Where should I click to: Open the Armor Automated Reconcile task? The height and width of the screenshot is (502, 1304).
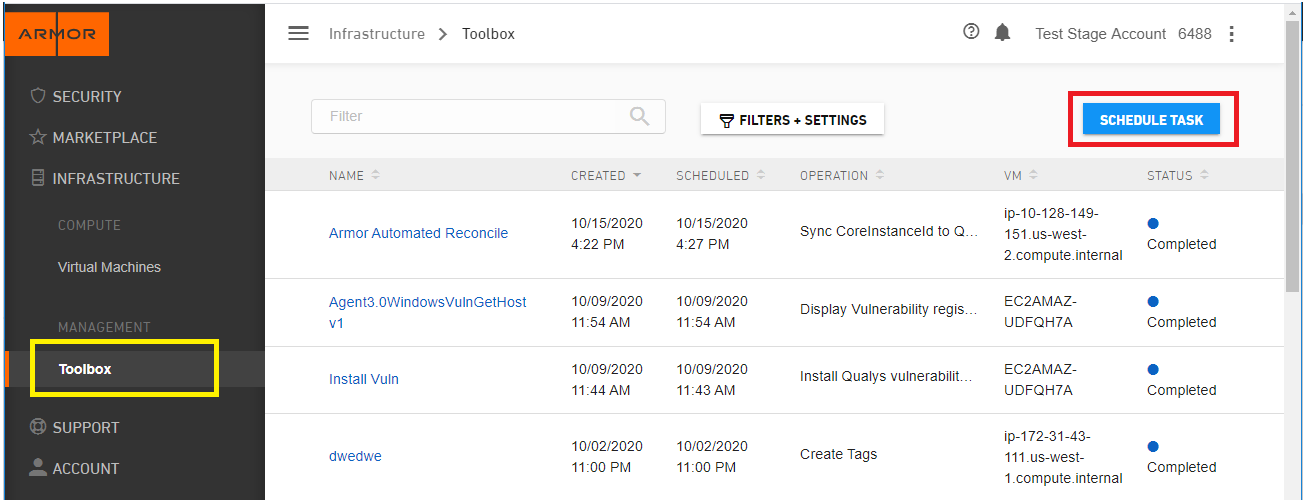tap(418, 233)
